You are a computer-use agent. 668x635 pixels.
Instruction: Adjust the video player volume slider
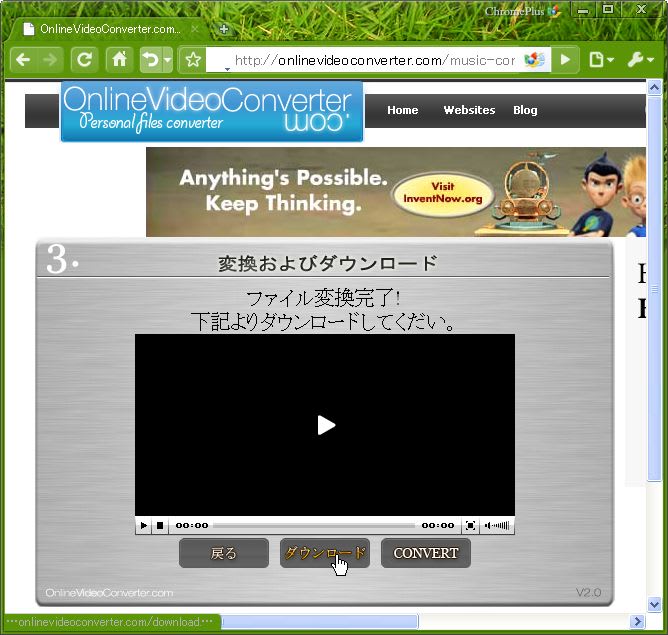pos(498,525)
